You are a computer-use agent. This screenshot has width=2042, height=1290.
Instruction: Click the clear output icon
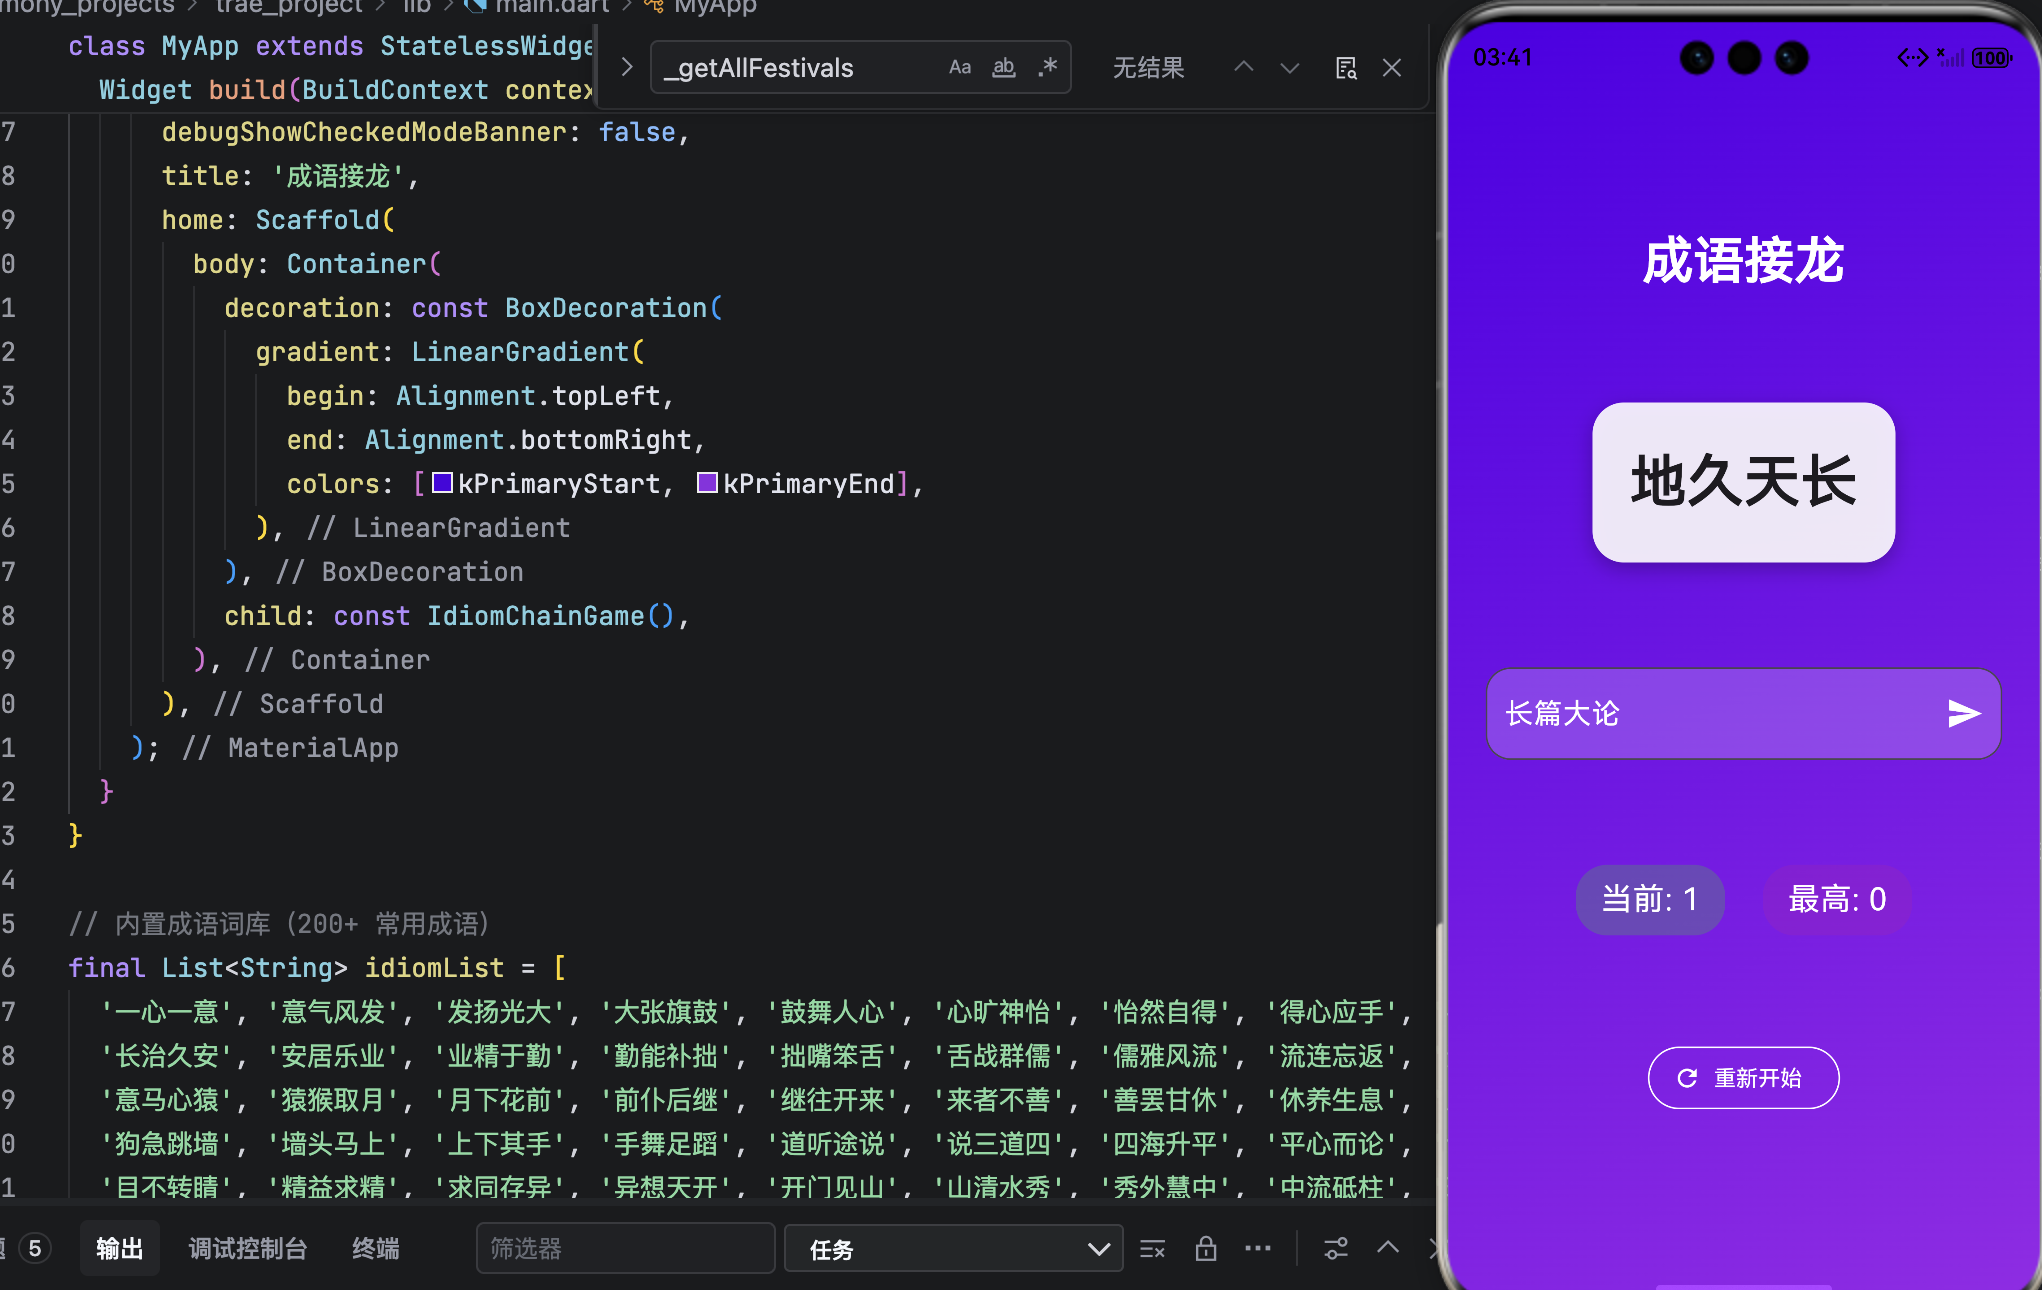pos(1152,1249)
